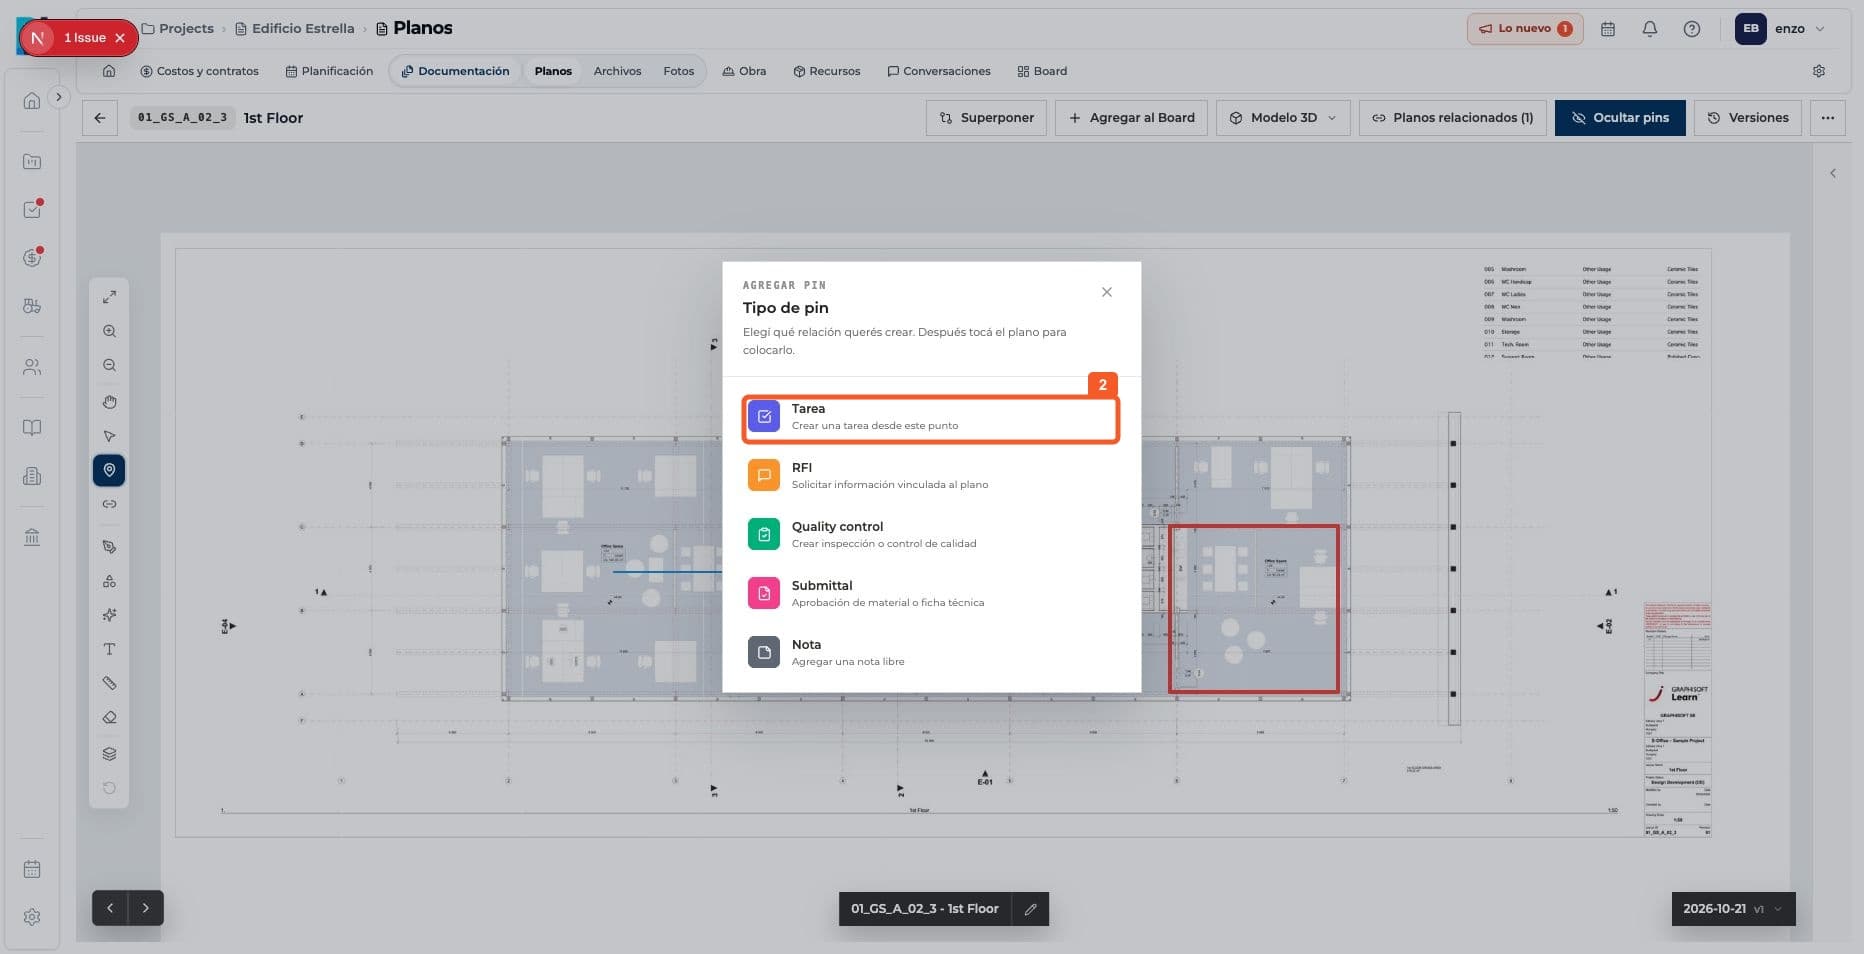The width and height of the screenshot is (1864, 954).
Task: Select the link tool in plan toolbar
Action: click(110, 504)
